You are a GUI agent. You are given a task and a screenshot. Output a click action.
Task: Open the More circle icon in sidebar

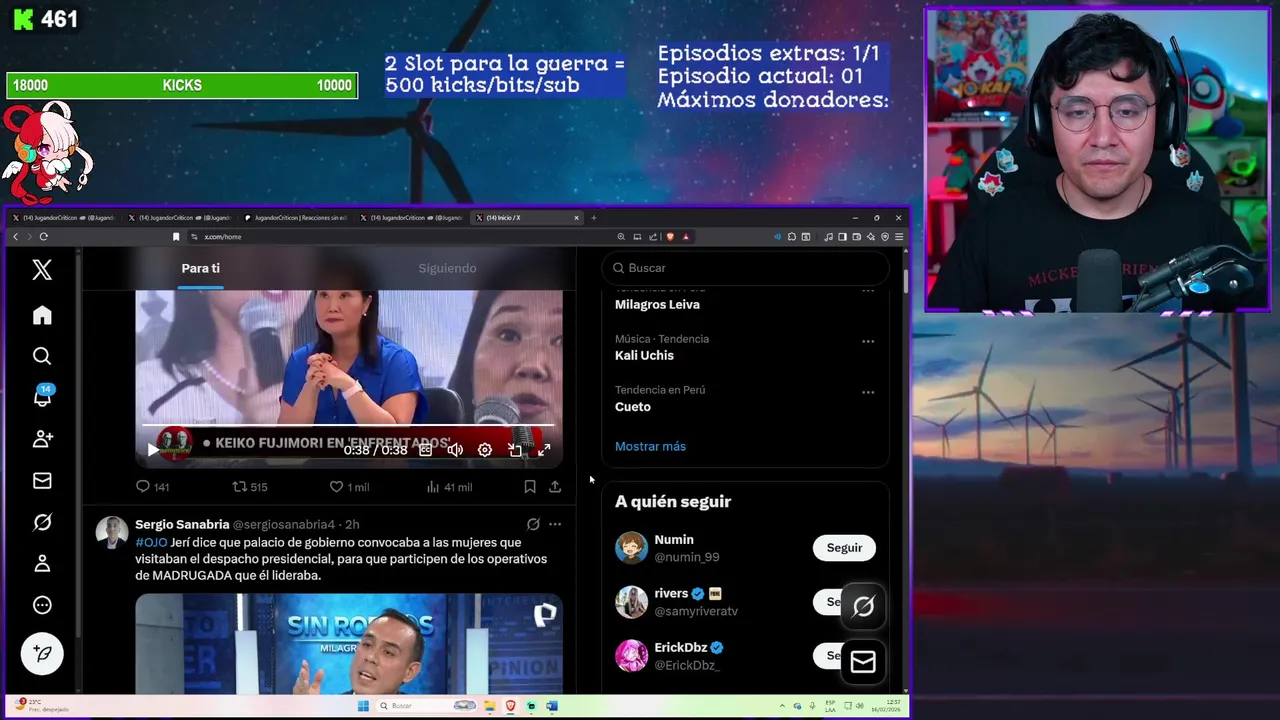pos(42,605)
